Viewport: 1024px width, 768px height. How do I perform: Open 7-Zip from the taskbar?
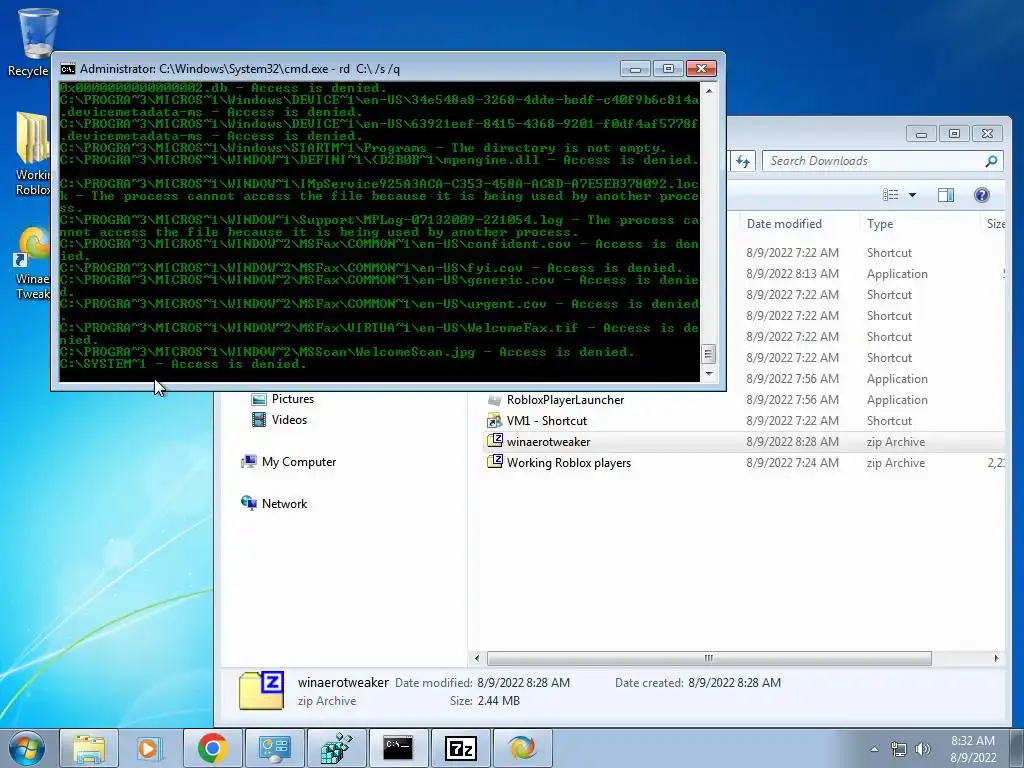point(460,748)
